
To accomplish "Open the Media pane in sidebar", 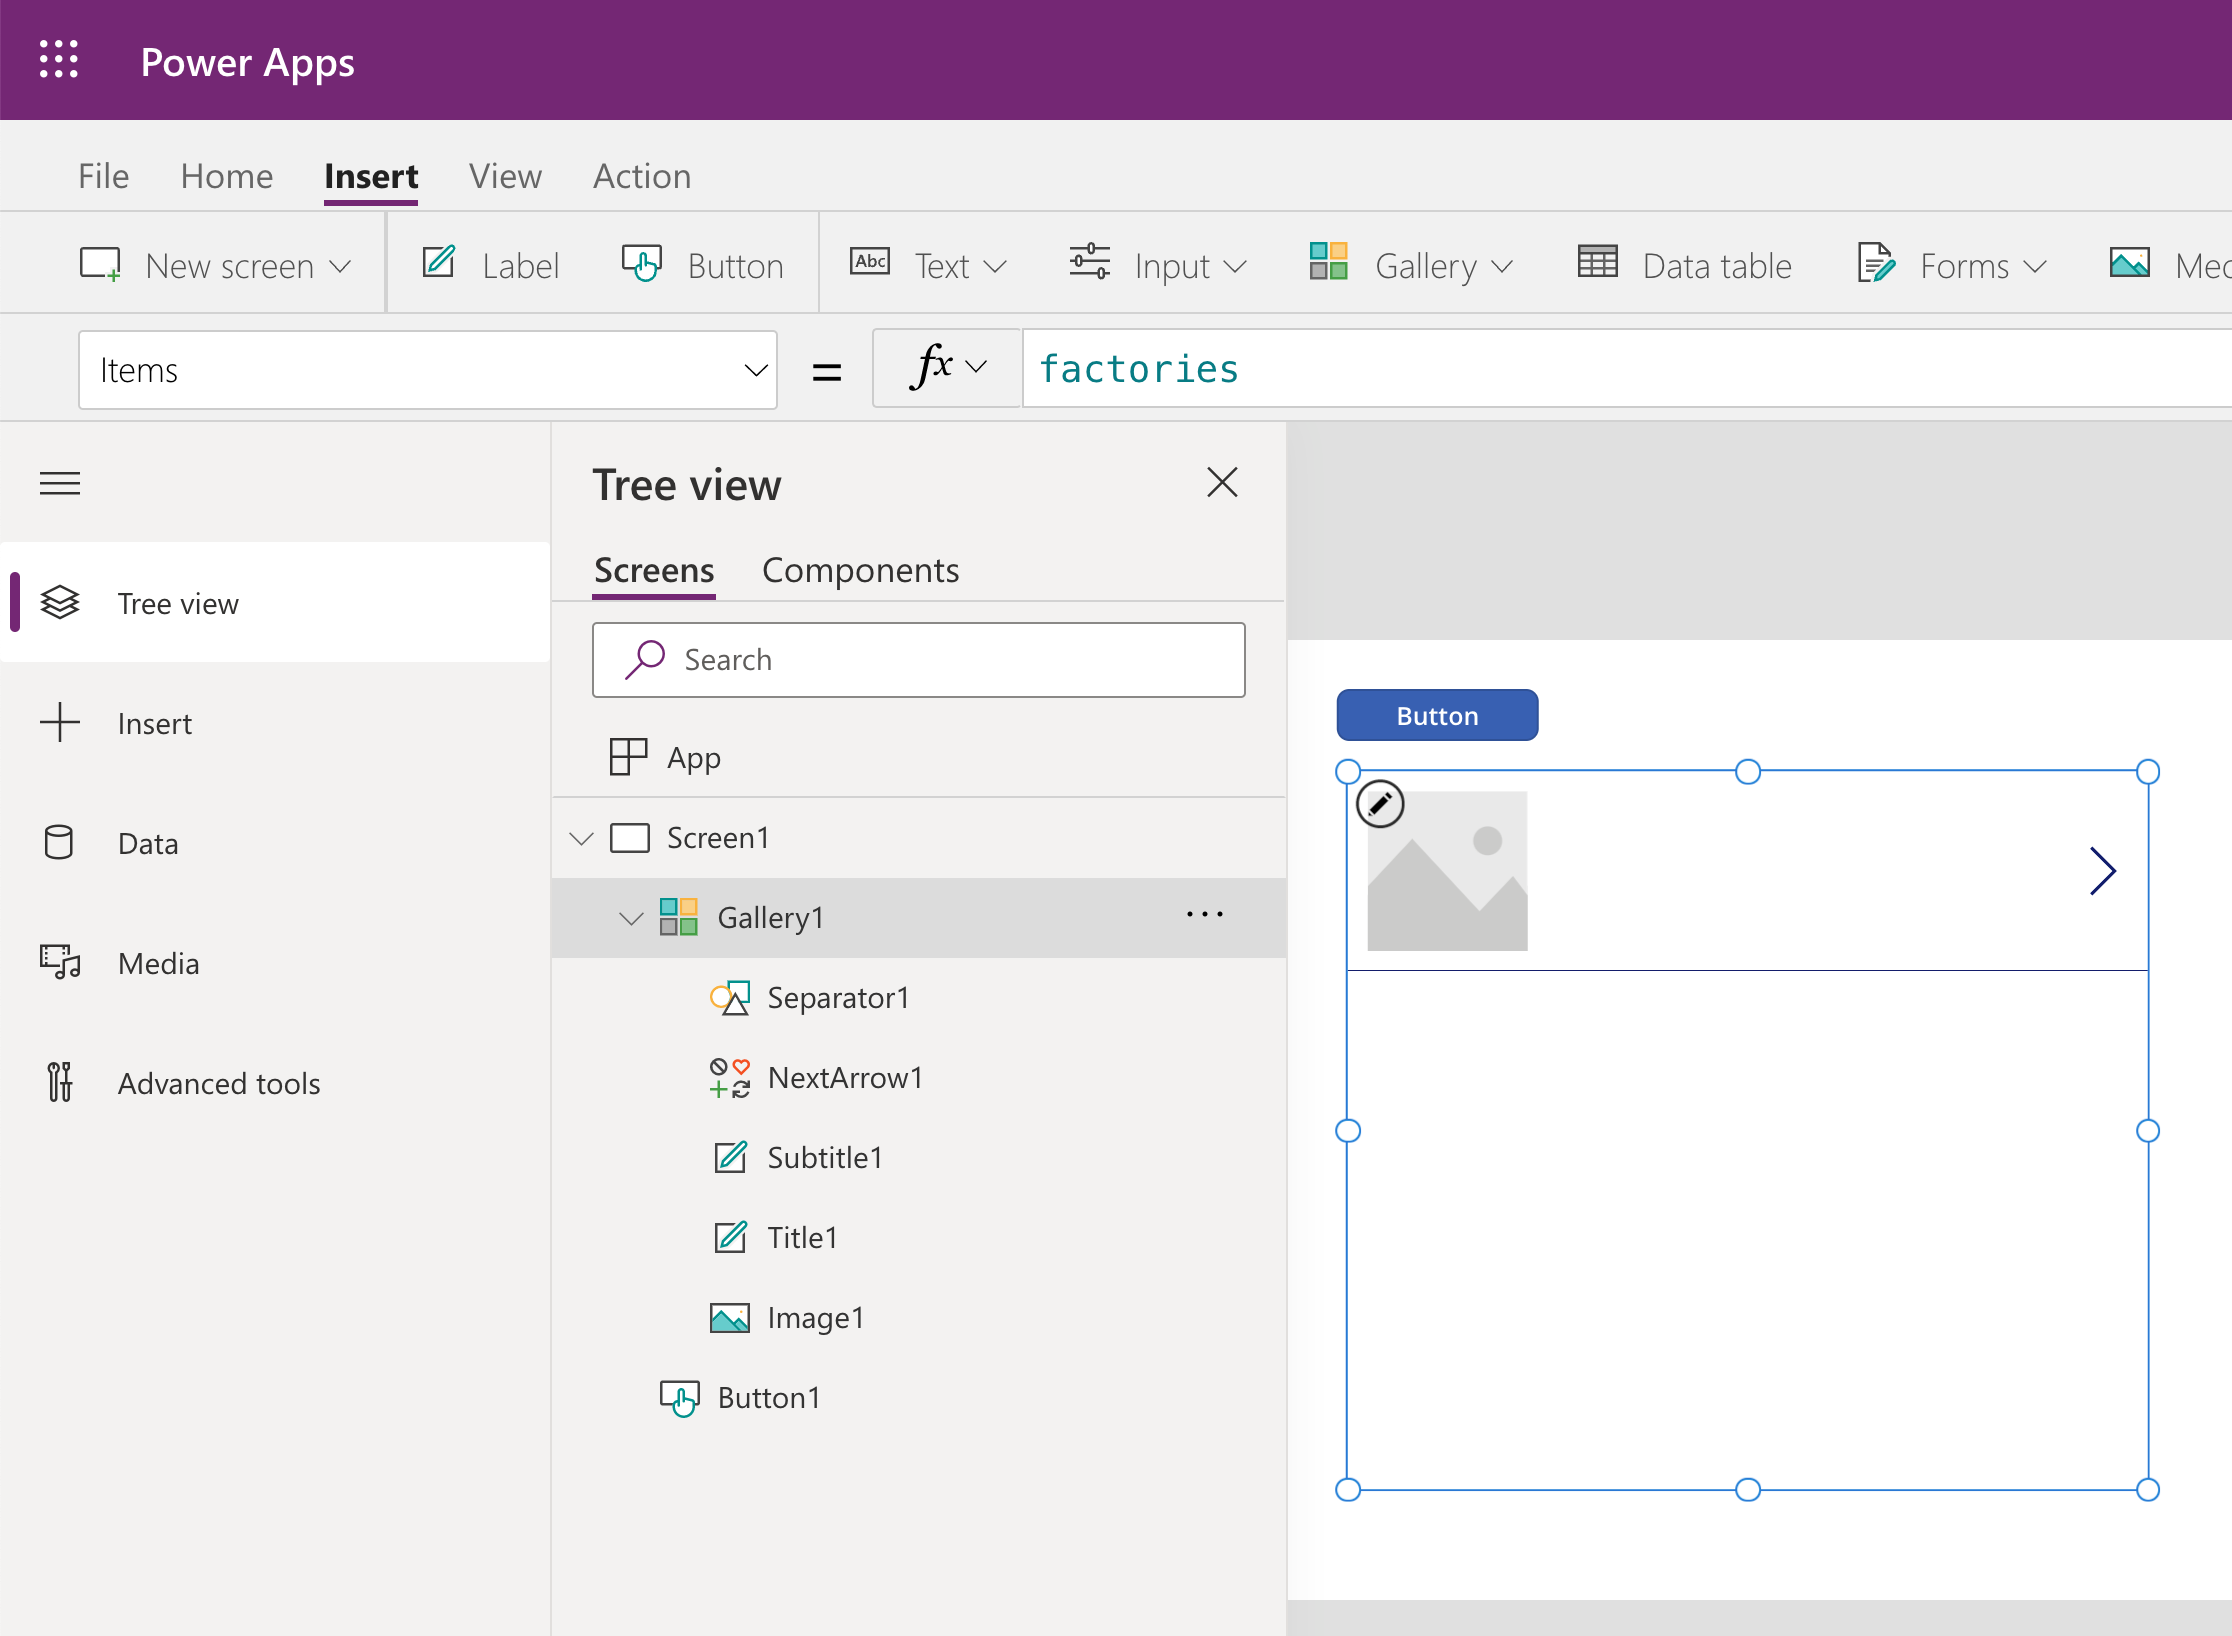I will [x=275, y=963].
